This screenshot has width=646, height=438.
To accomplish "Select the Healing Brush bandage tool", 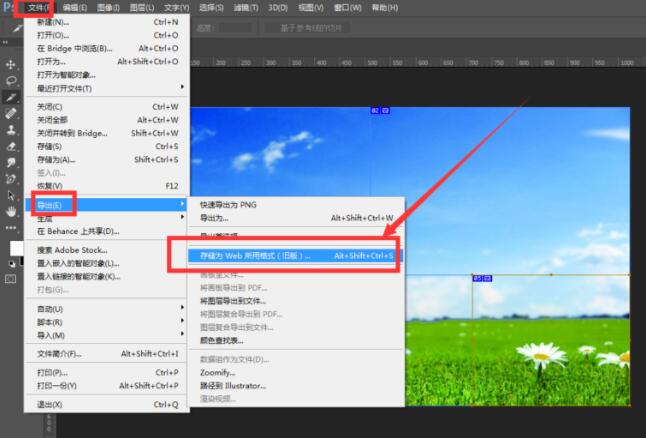I will tap(11, 113).
